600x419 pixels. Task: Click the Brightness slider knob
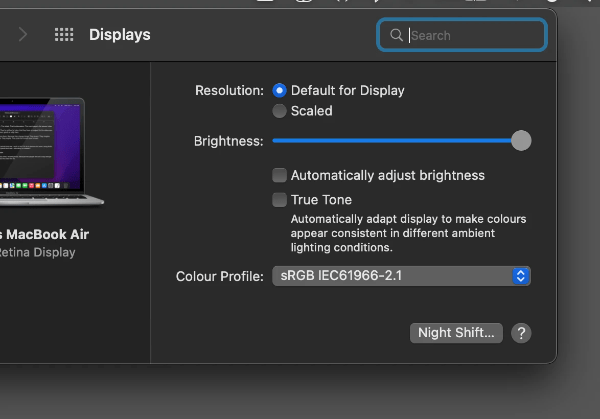coord(521,141)
